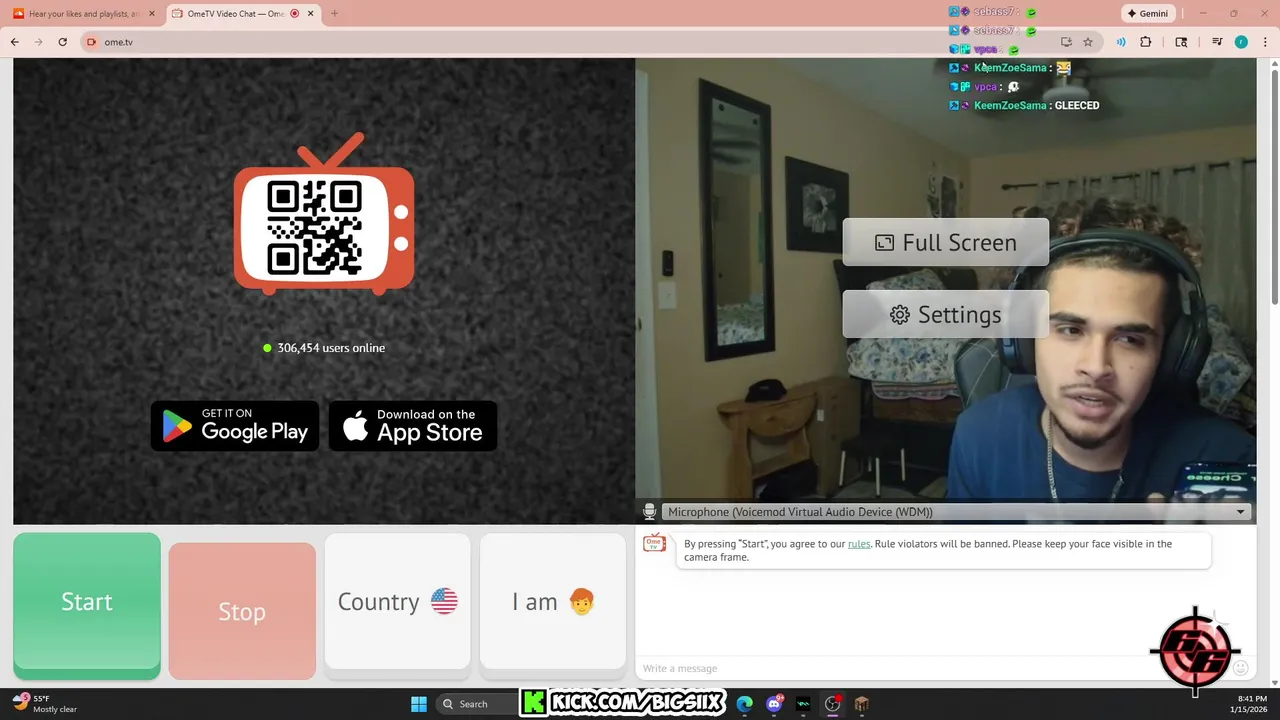The width and height of the screenshot is (1280, 720).
Task: Open the Chrome three-dot menu
Action: (x=1265, y=42)
